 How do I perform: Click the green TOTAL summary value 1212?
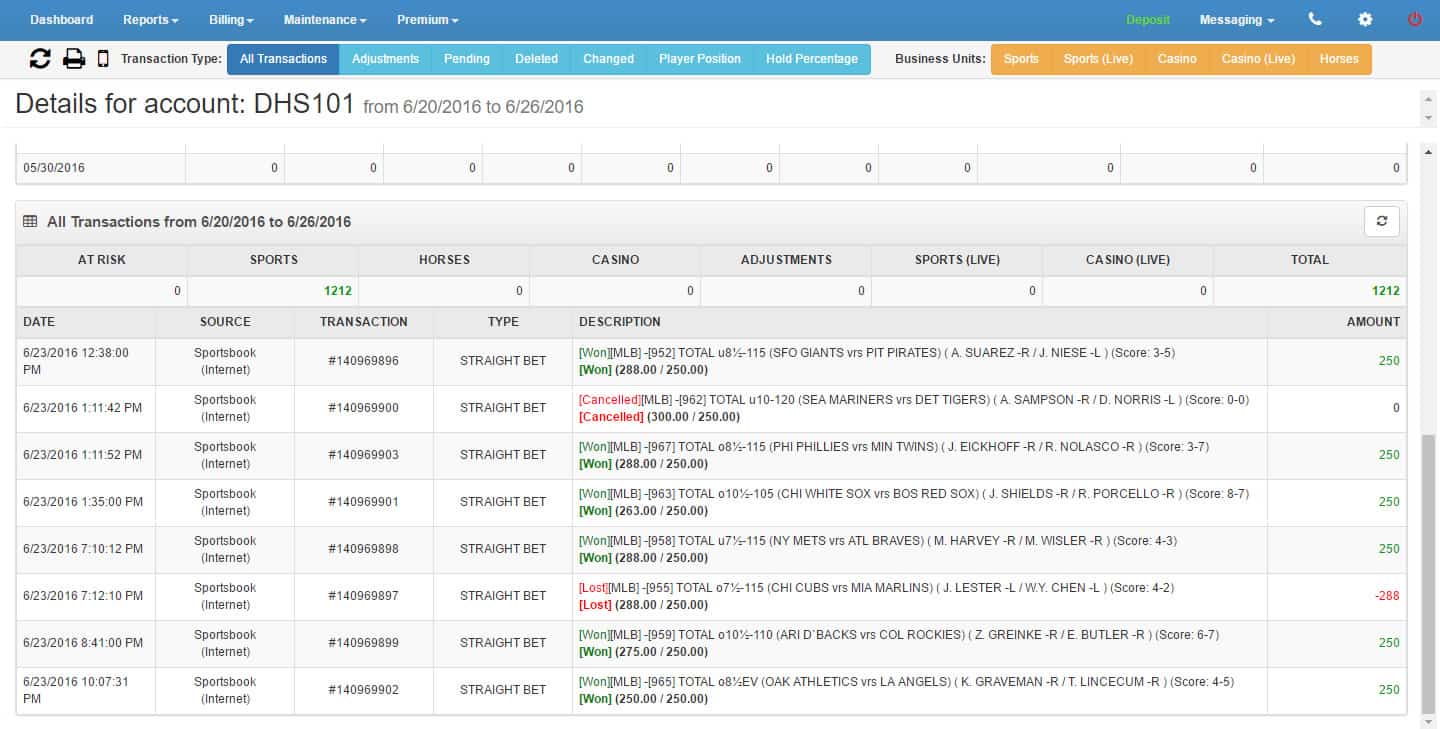(1386, 291)
